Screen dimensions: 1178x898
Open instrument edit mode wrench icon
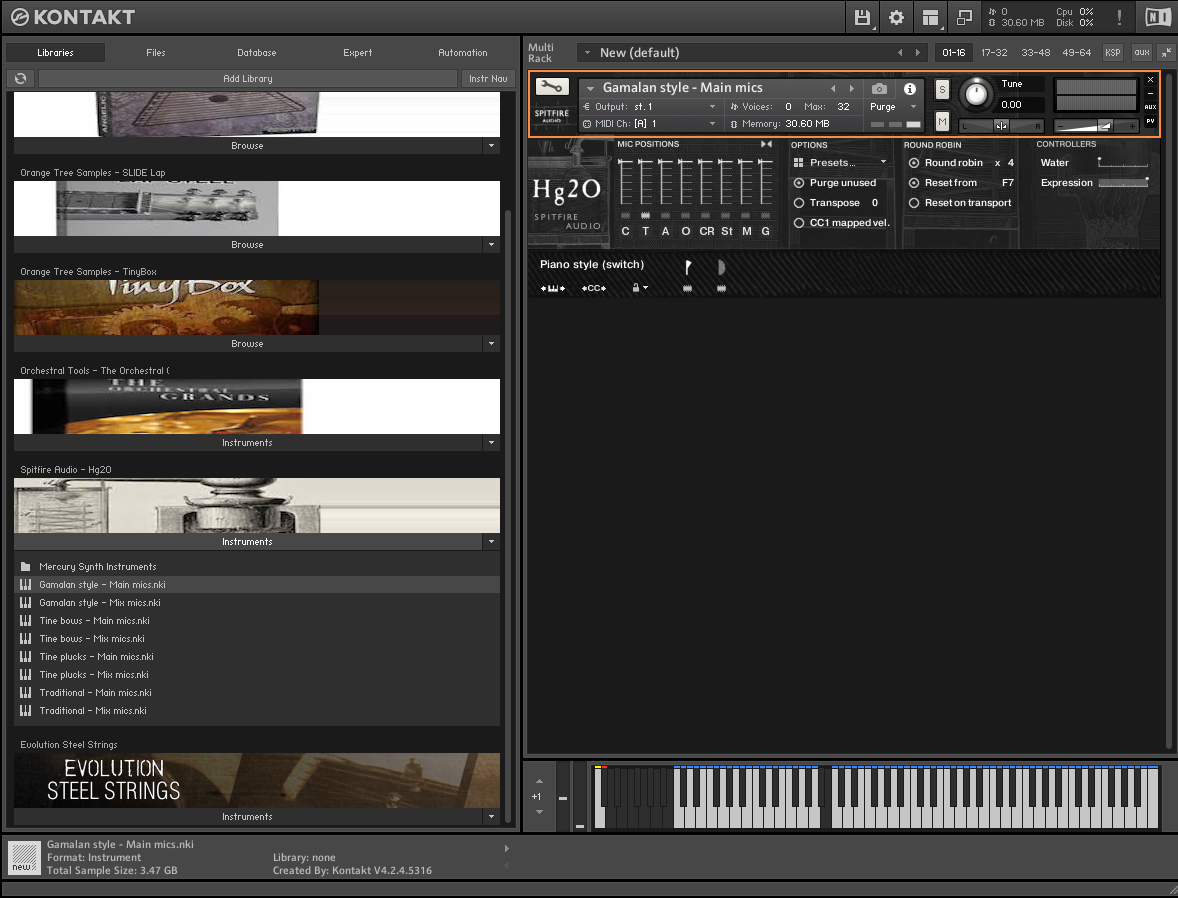tap(551, 87)
